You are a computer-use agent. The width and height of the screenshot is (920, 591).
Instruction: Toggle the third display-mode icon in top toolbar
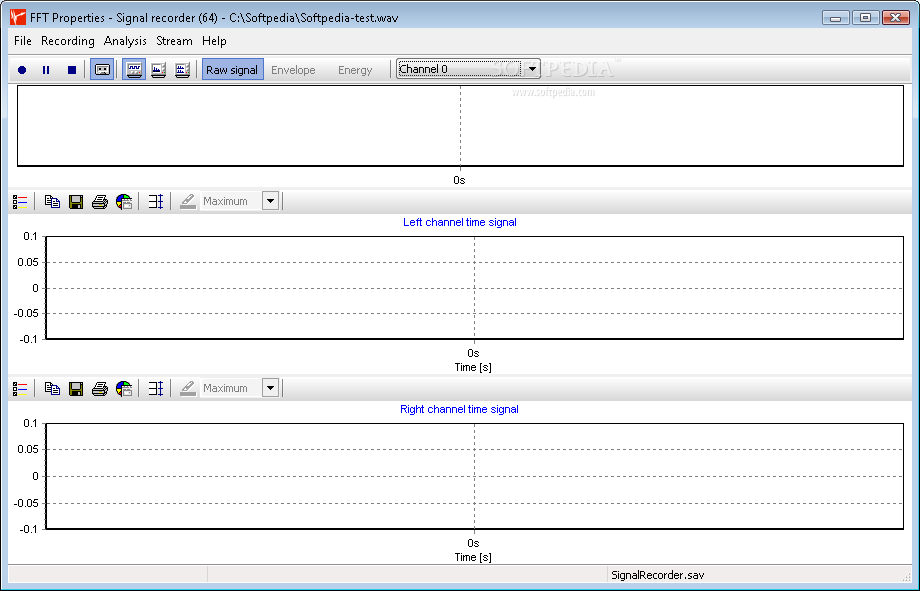(x=182, y=70)
